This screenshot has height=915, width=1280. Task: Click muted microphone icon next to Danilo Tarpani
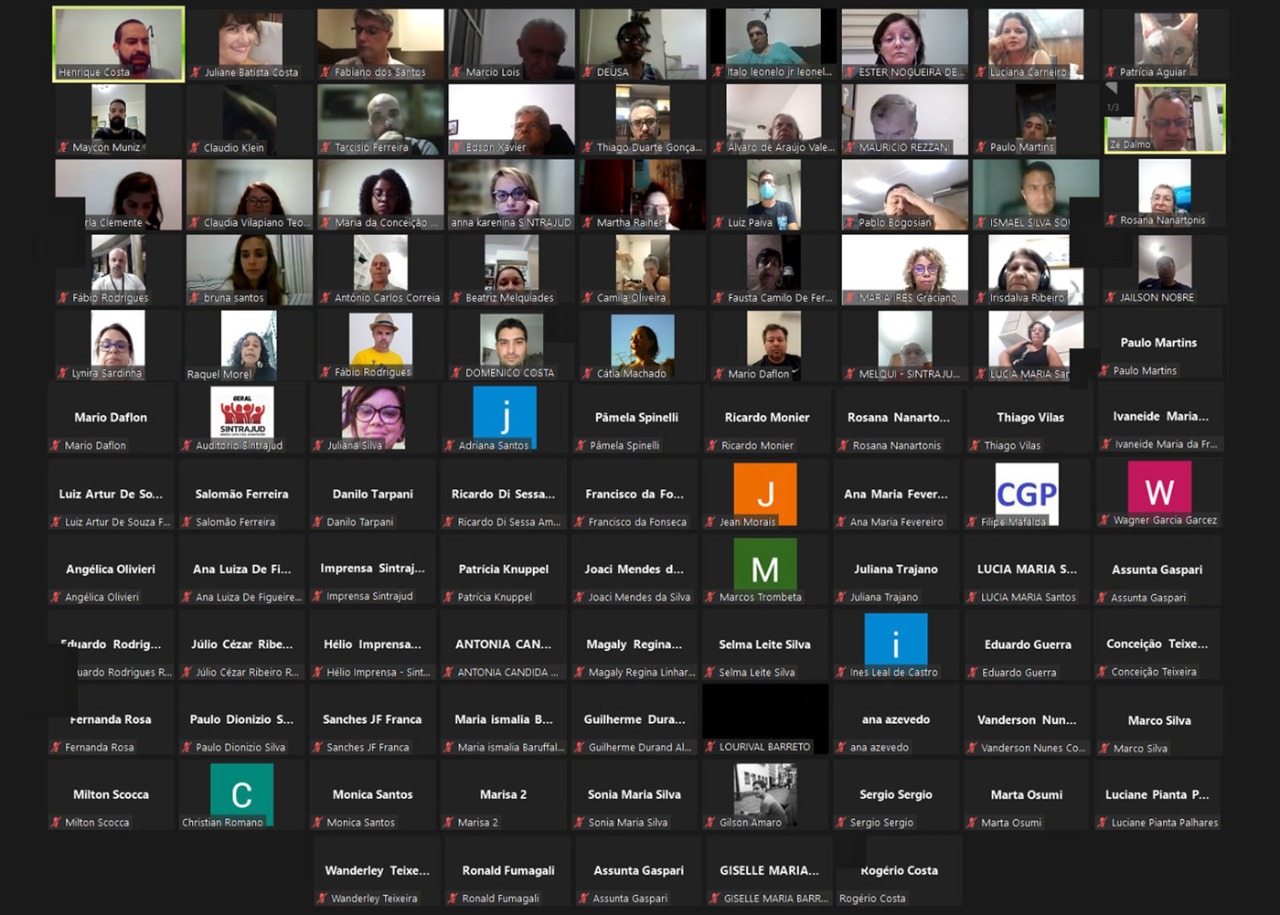tap(318, 522)
